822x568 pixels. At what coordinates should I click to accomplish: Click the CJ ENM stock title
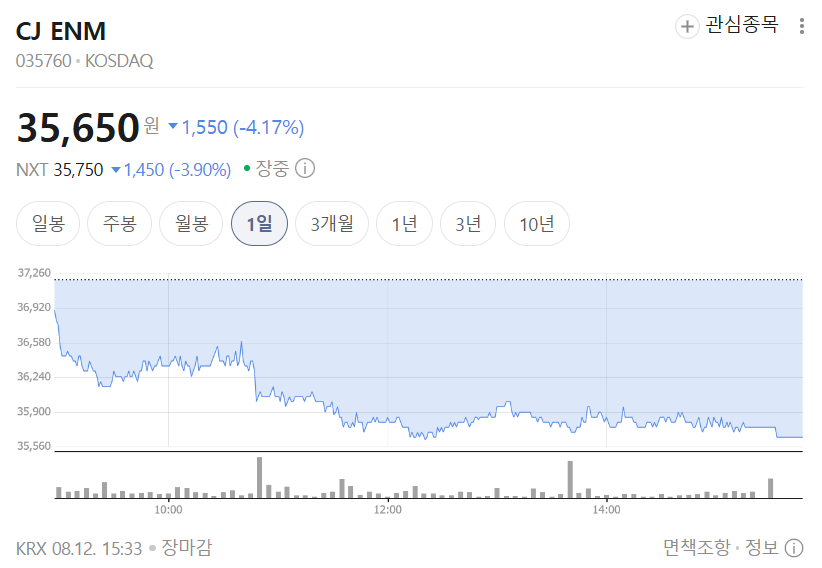[x=61, y=31]
